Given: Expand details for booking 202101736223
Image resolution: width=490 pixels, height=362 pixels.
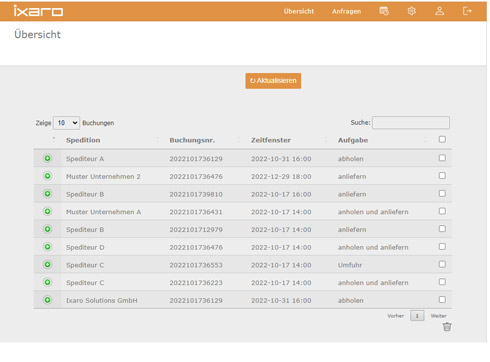Looking at the screenshot, I should (x=48, y=282).
